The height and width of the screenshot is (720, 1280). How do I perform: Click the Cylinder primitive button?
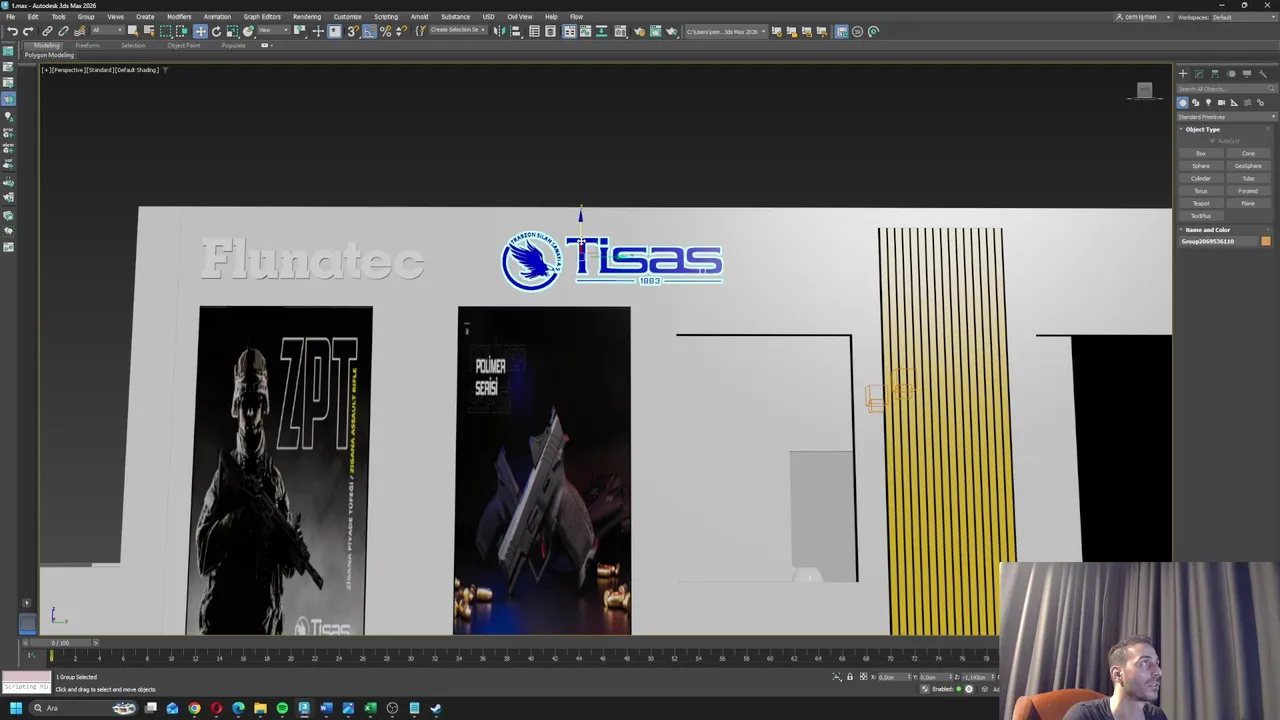(1201, 178)
